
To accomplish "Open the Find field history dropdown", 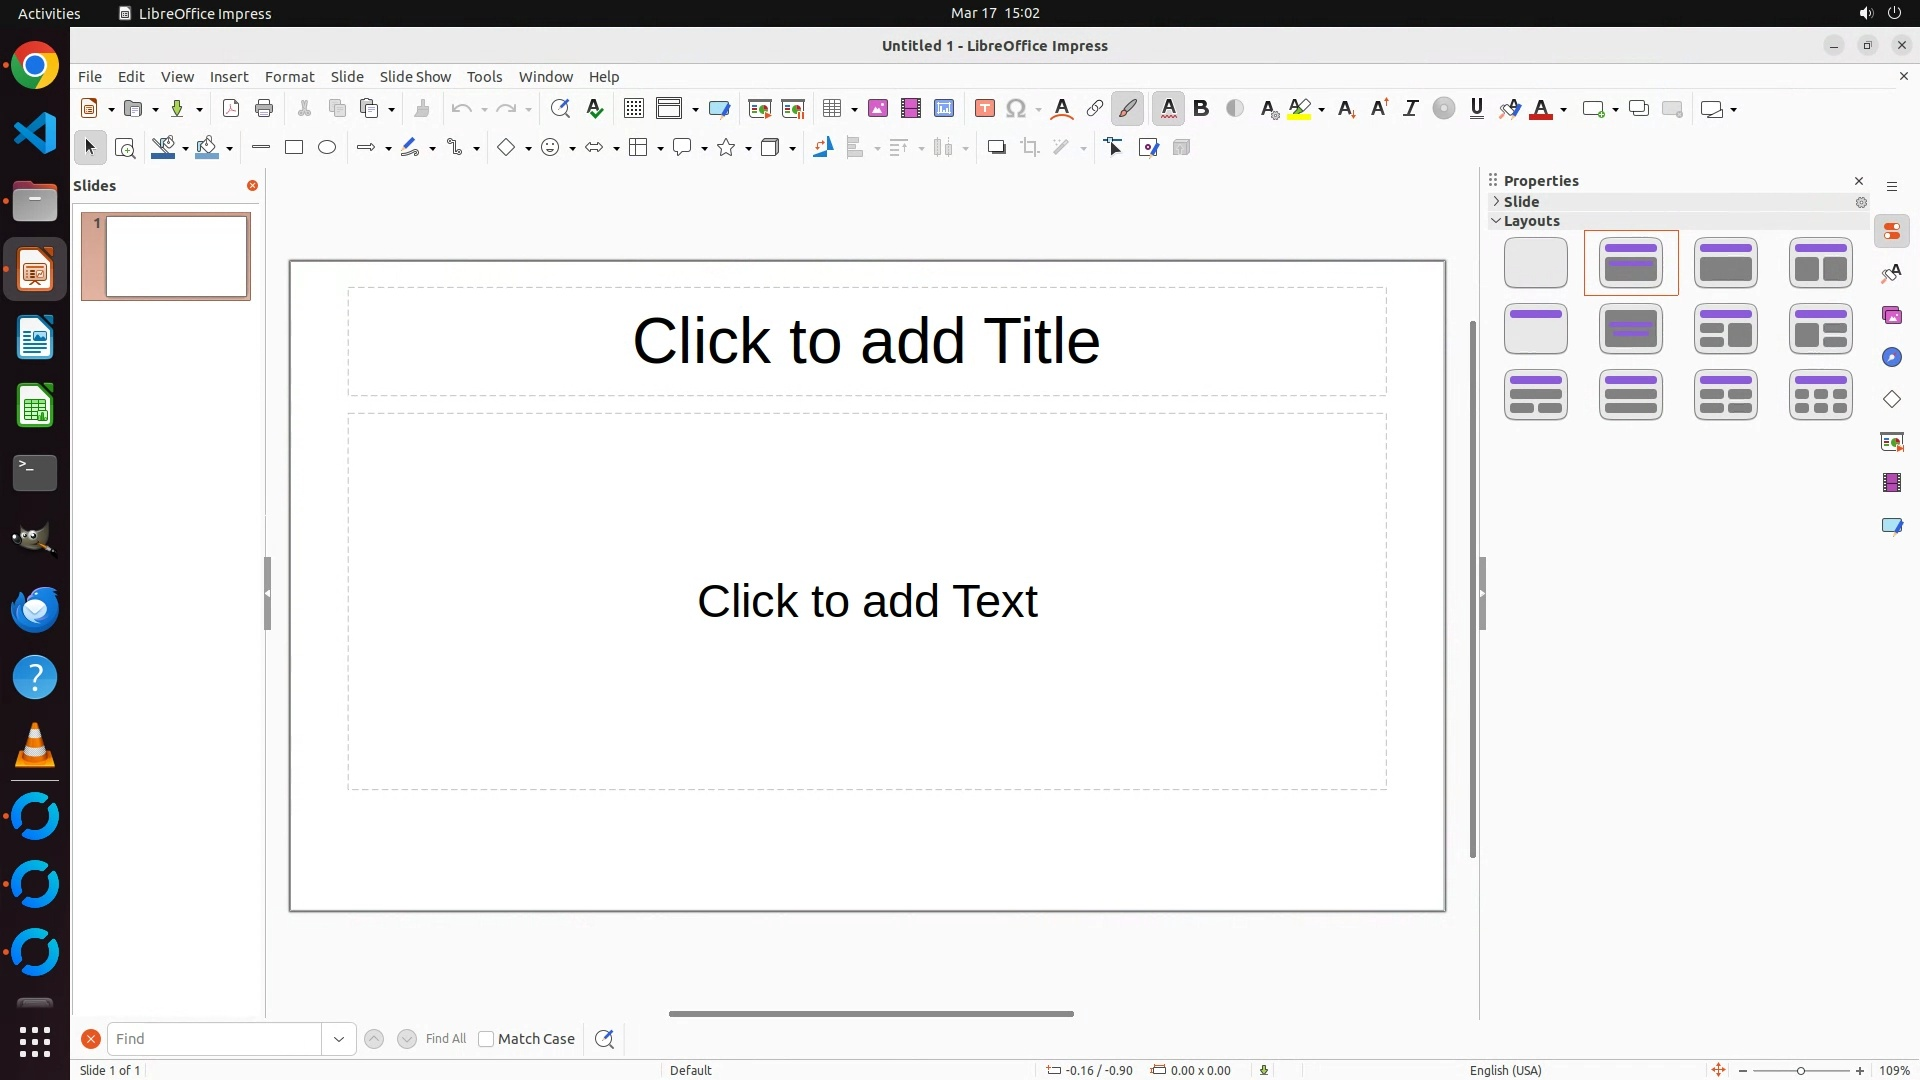I will [x=339, y=1039].
